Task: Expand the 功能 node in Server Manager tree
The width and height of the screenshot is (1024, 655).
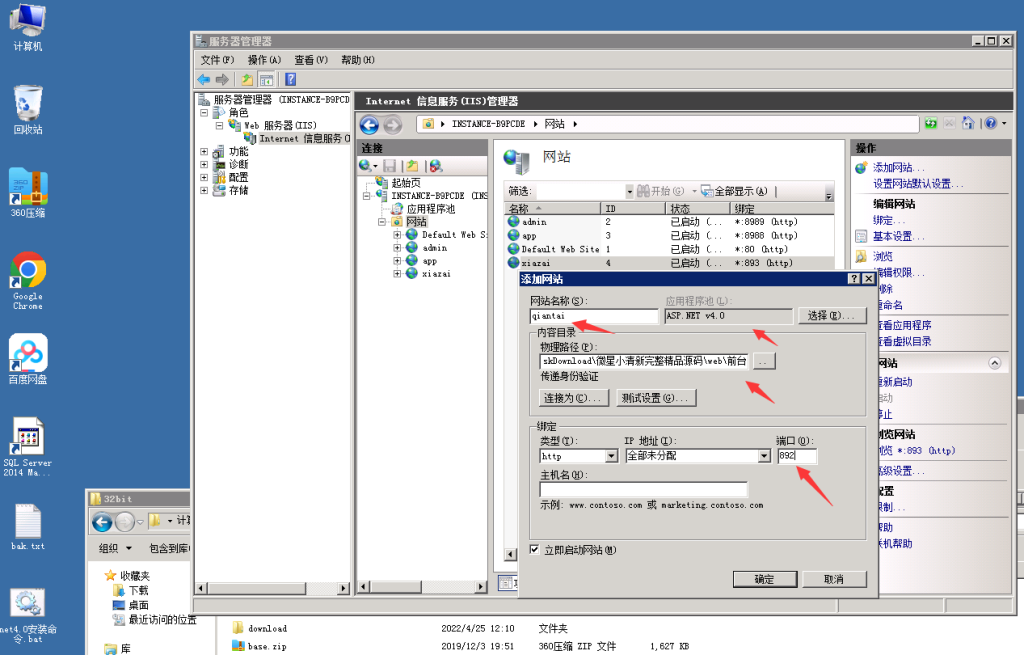Action: [x=204, y=152]
